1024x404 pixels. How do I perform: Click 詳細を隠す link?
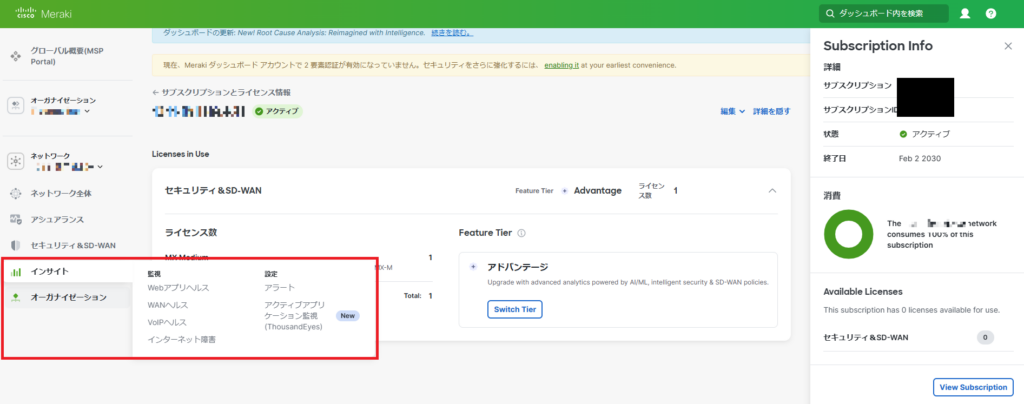click(772, 112)
